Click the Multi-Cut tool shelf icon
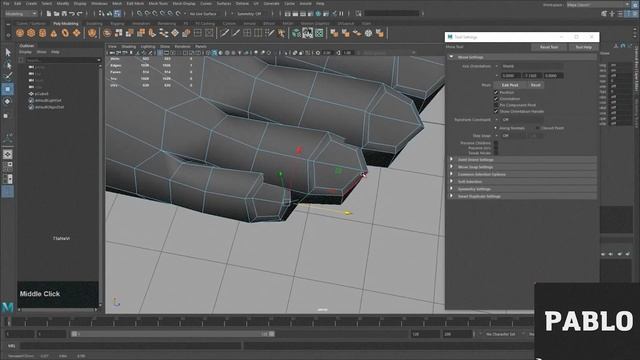Screen dimensions: 640x360 coord(224,33)
